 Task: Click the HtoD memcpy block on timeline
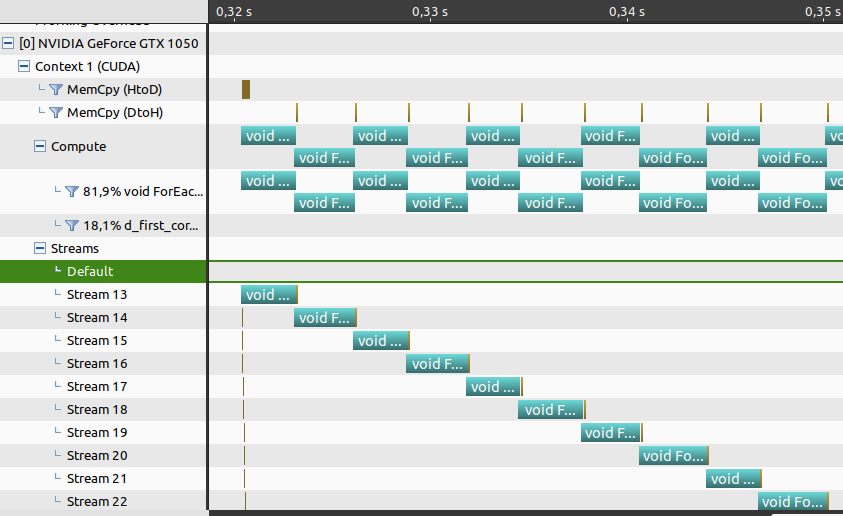(x=246, y=89)
